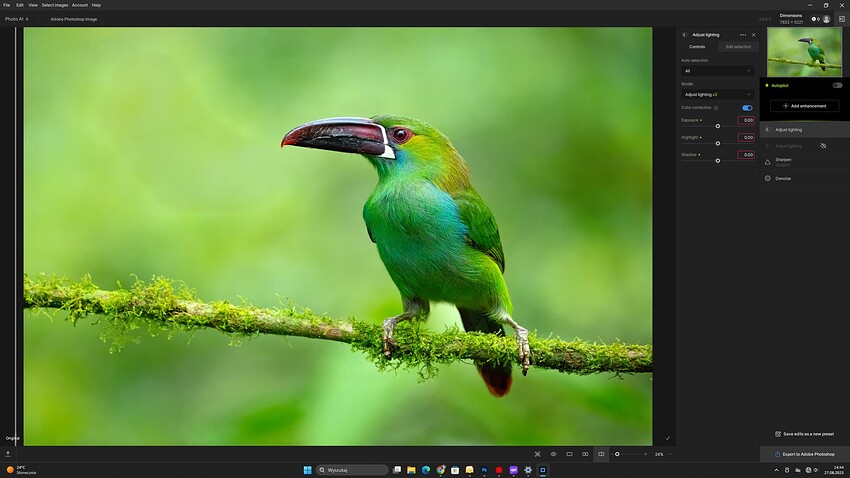Open the Auto selection dropdown
This screenshot has width=850, height=478.
click(717, 71)
